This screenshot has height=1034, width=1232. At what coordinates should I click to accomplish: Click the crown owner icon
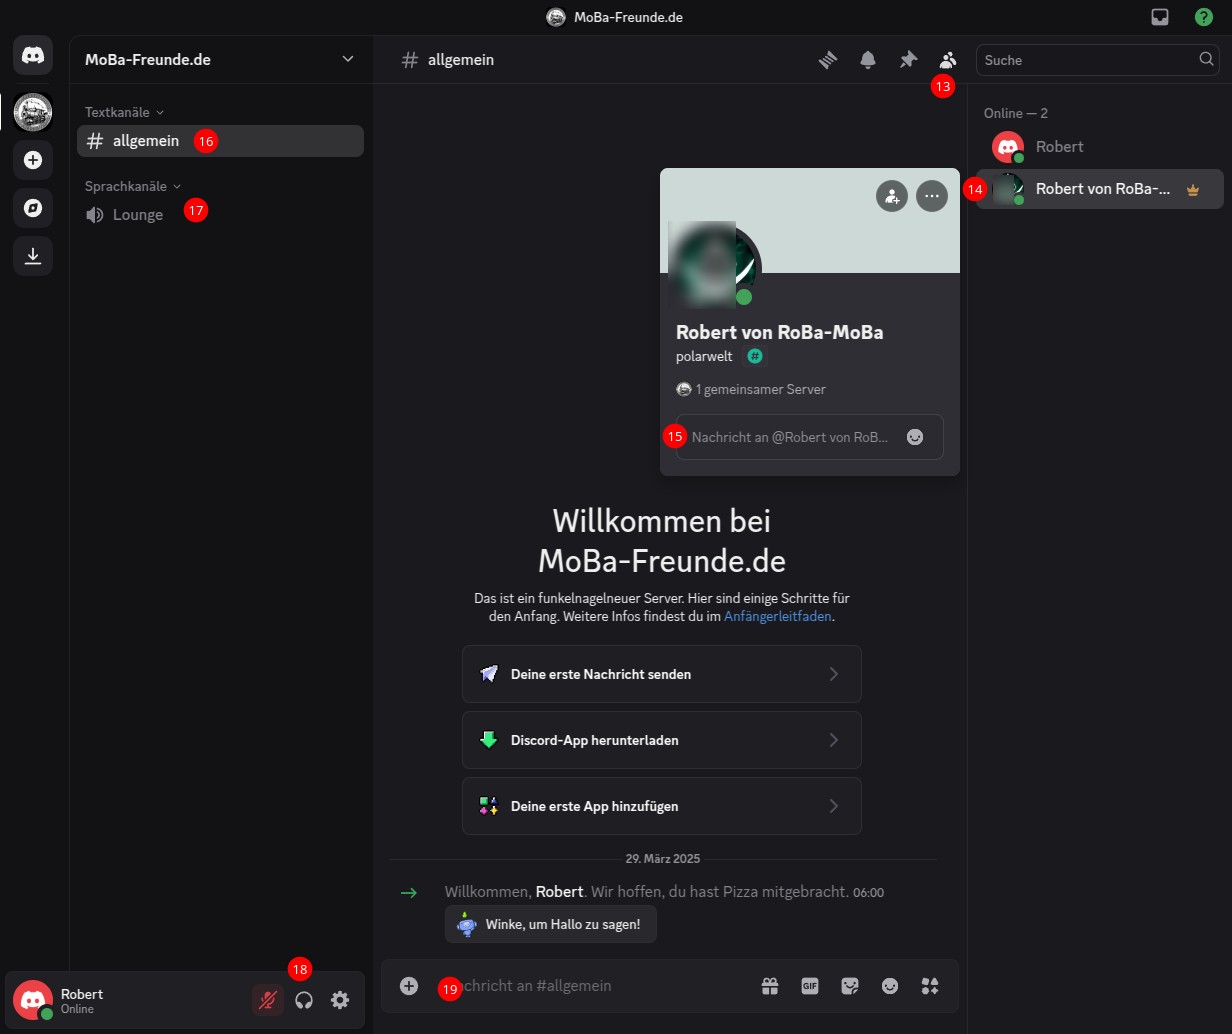1192,190
